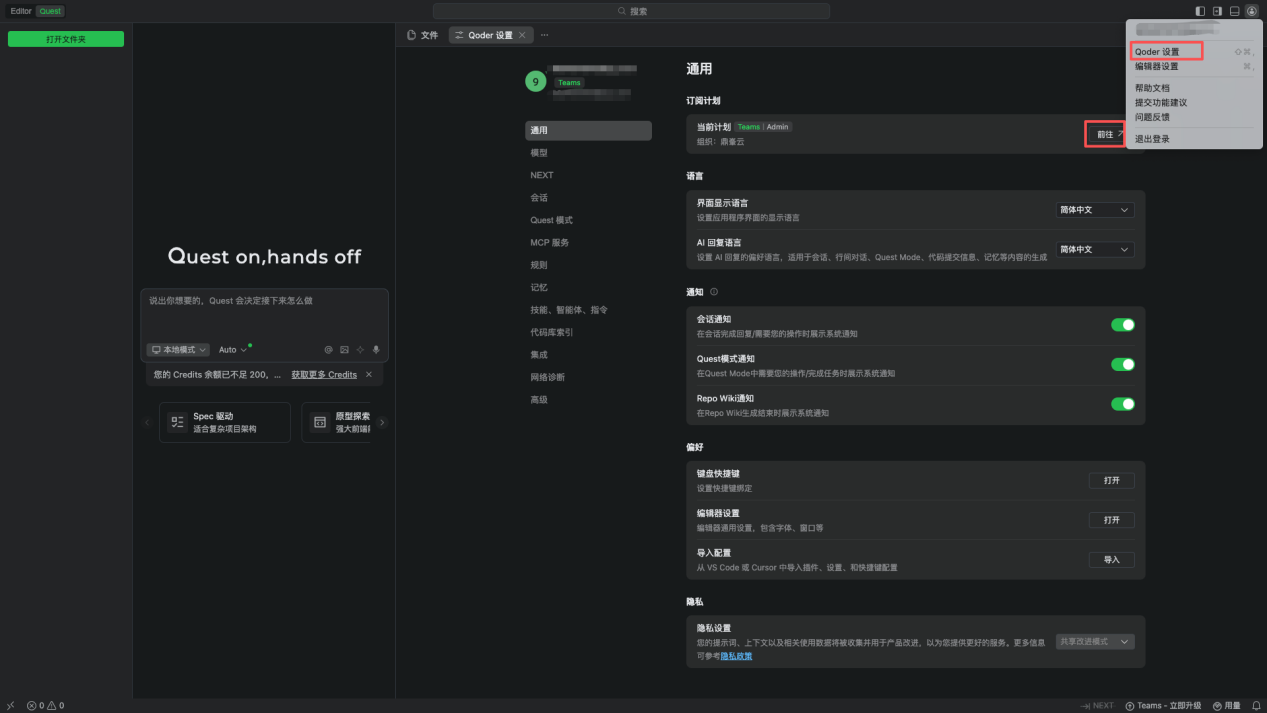Click Teams - 立即升级 in status bar
The height and width of the screenshot is (713, 1267).
point(1163,705)
